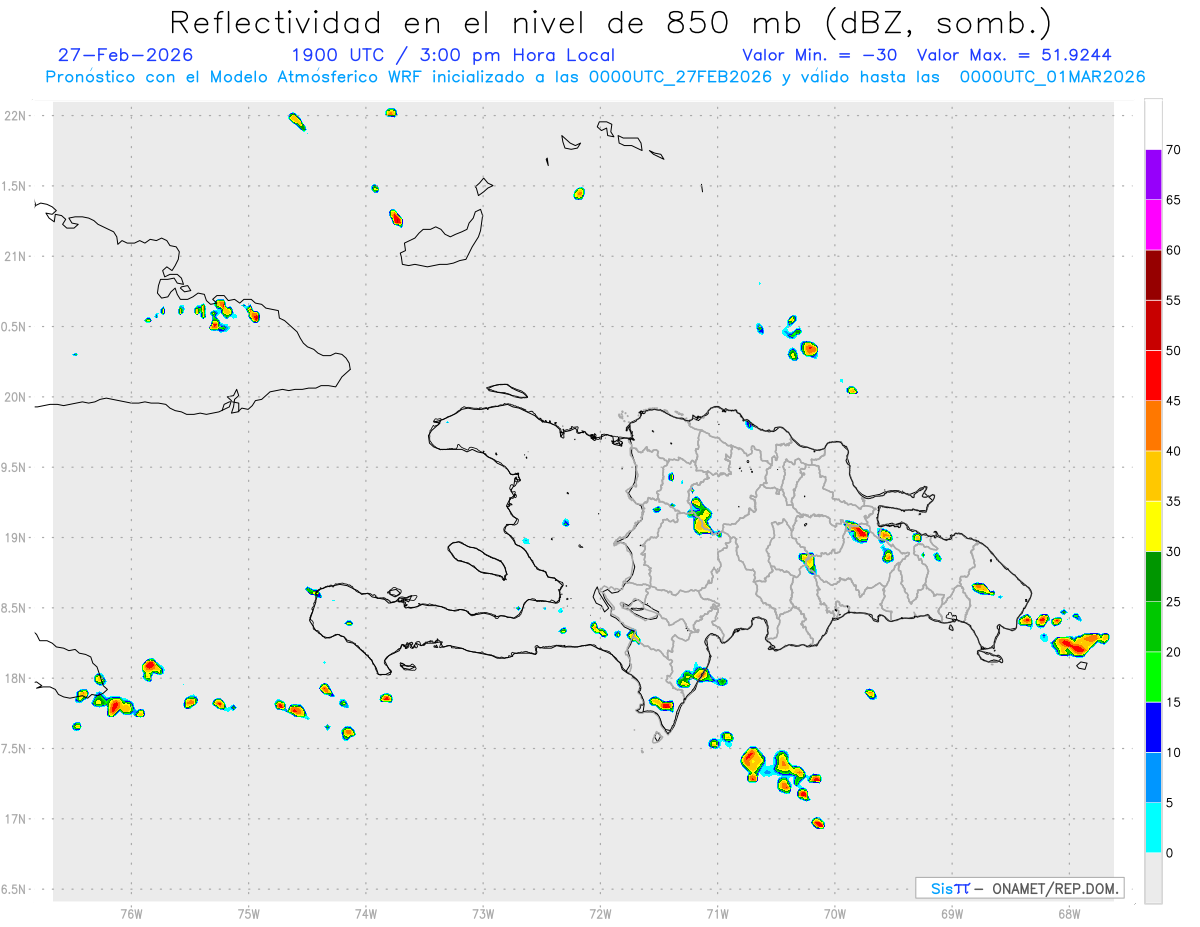Click the purple 65–70 dBZ color band

(x=1153, y=175)
